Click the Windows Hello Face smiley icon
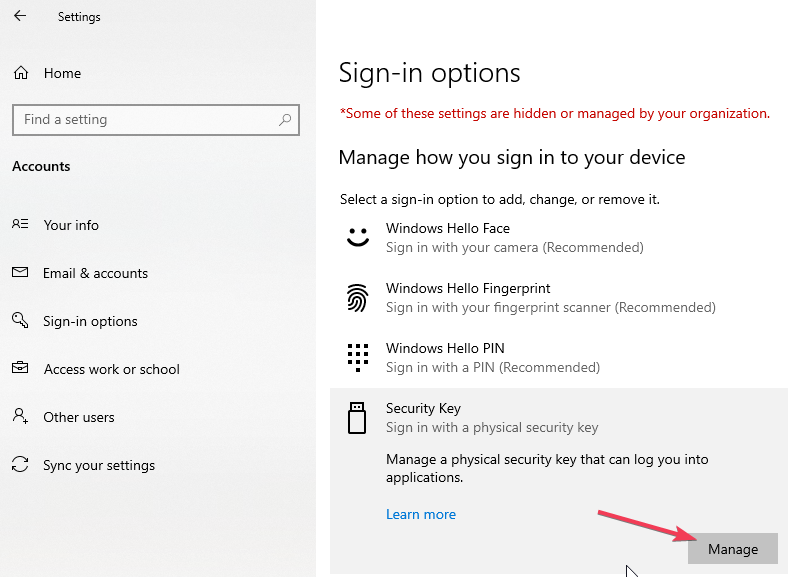 tap(358, 238)
